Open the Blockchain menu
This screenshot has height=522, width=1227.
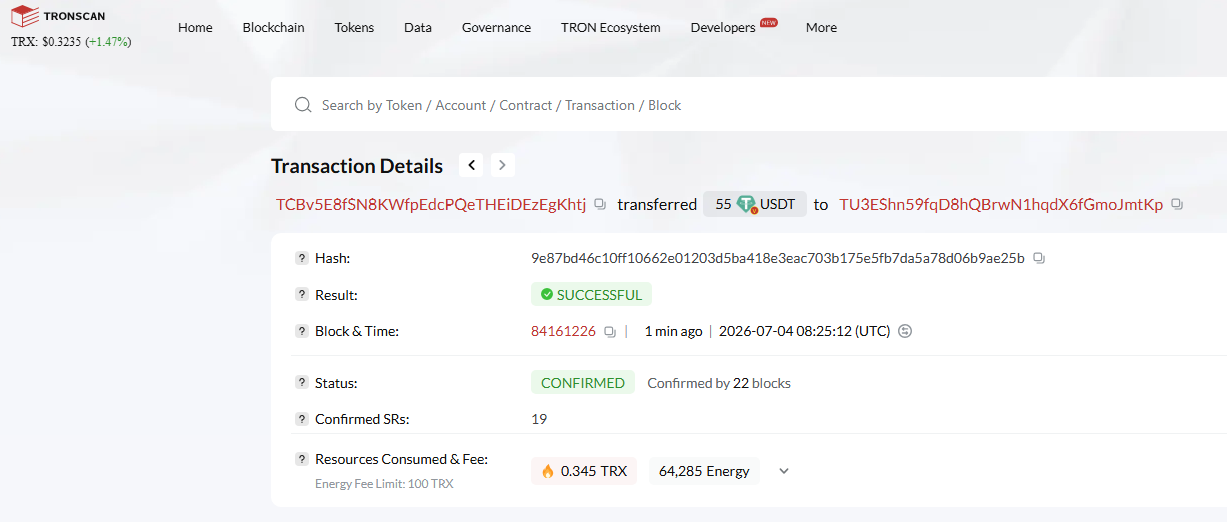[273, 27]
